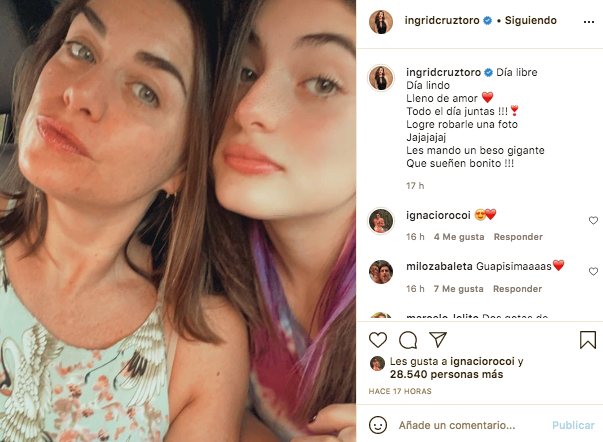The height and width of the screenshot is (442, 603).
Task: Click milozabaleta commenter avatar
Action: pyautogui.click(x=380, y=271)
